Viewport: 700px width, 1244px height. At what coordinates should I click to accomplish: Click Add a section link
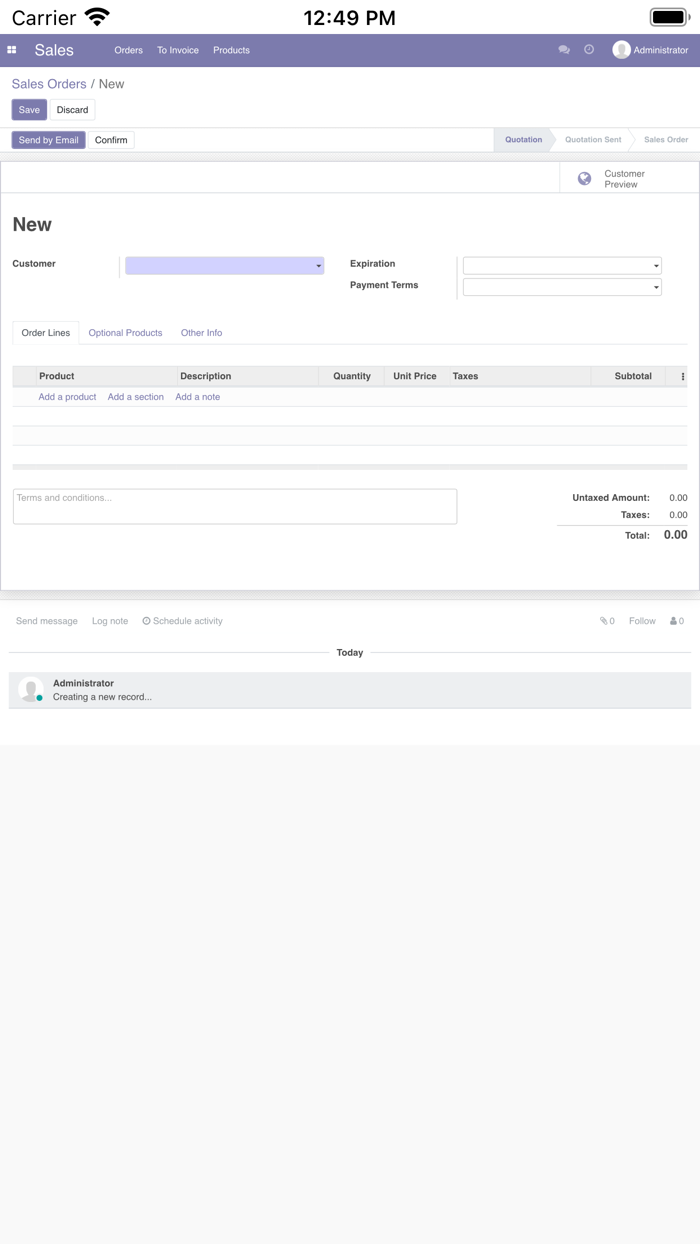pos(135,397)
